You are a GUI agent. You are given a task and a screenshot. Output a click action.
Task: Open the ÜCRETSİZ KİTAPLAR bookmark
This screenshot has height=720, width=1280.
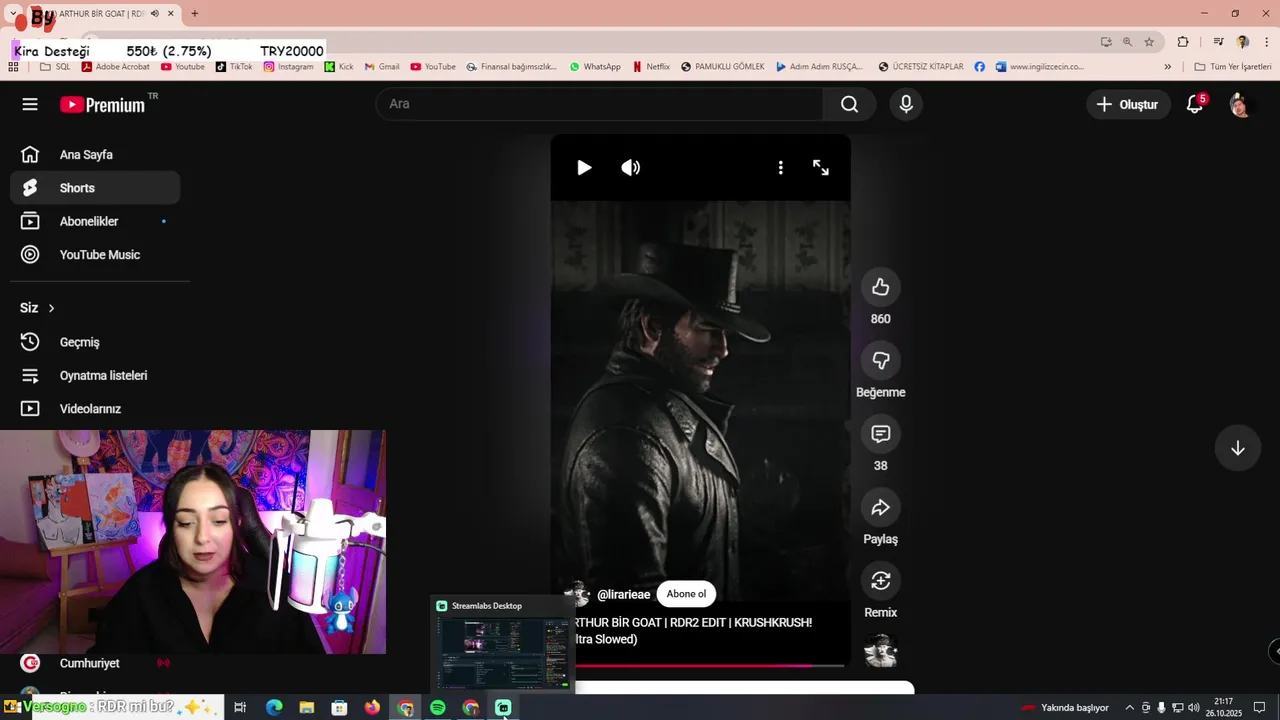(921, 67)
